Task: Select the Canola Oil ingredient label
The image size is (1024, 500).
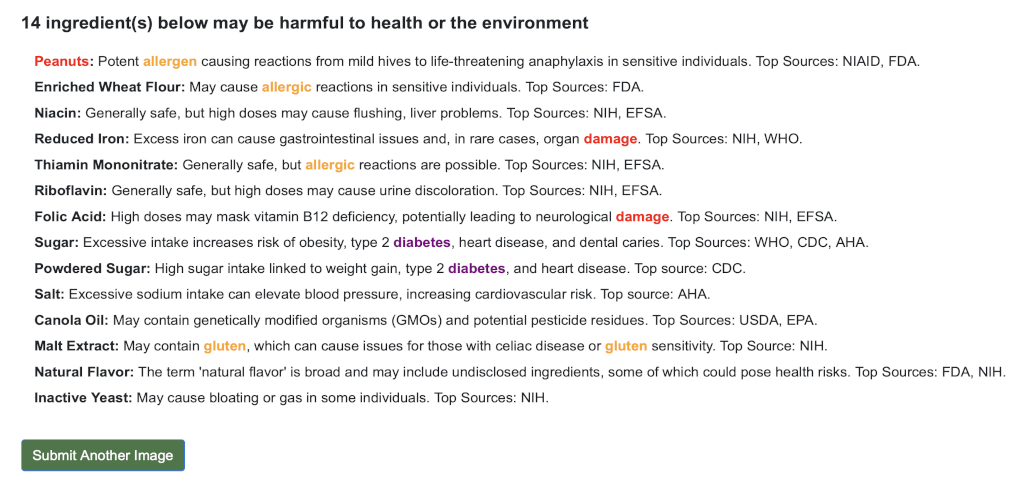Action: 71,320
